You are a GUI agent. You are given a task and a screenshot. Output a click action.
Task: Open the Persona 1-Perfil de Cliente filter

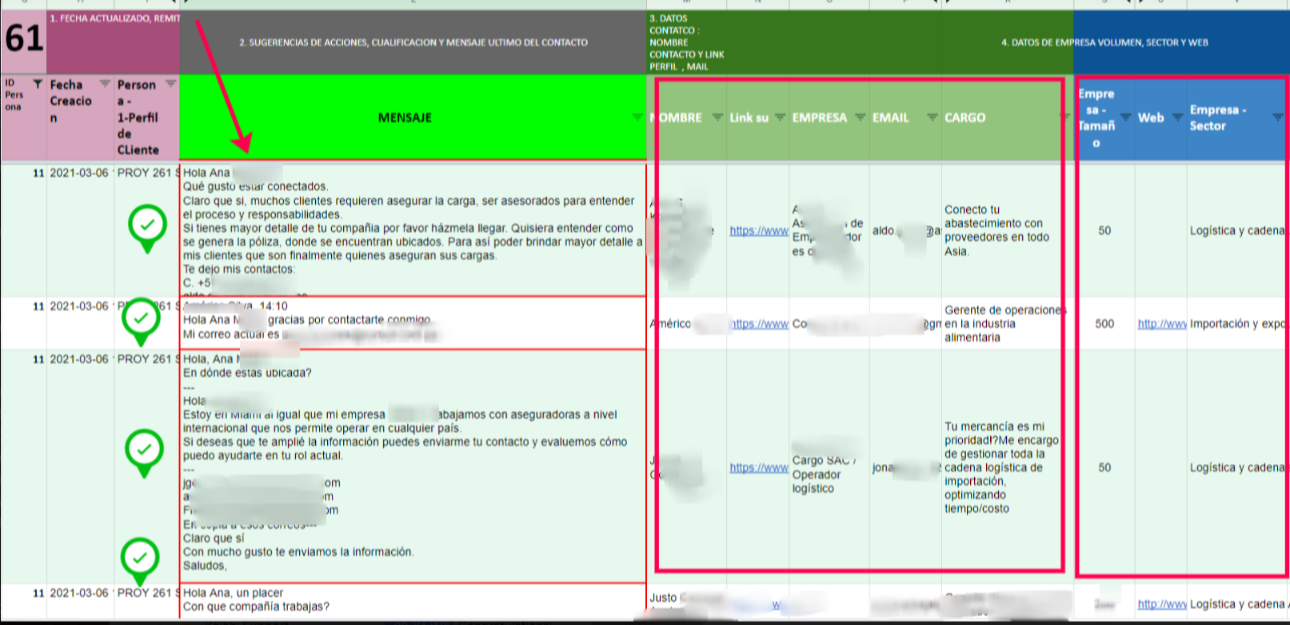pos(170,83)
